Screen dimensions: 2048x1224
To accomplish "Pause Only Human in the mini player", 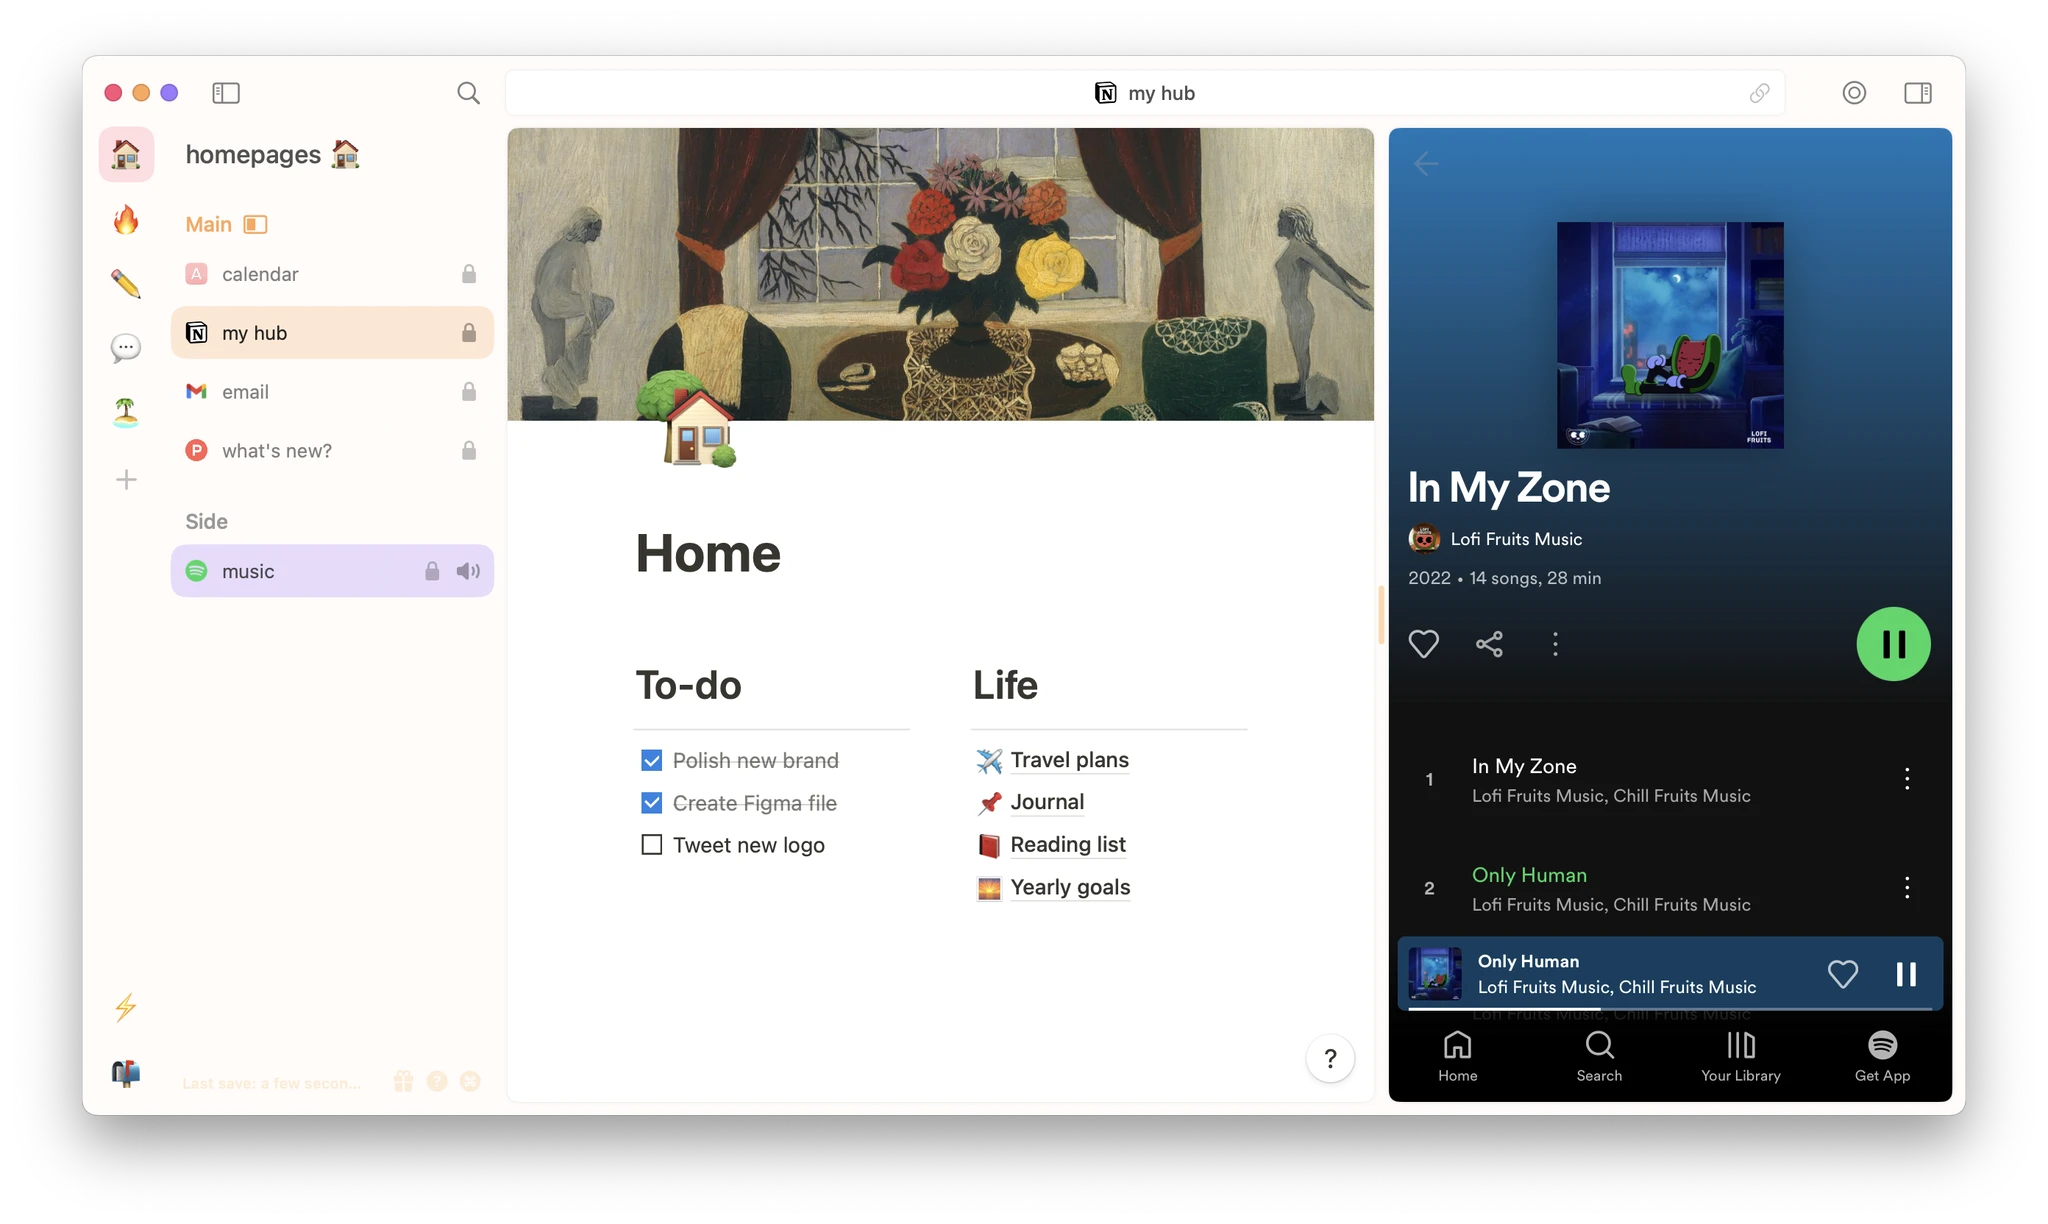I will pyautogui.click(x=1906, y=974).
